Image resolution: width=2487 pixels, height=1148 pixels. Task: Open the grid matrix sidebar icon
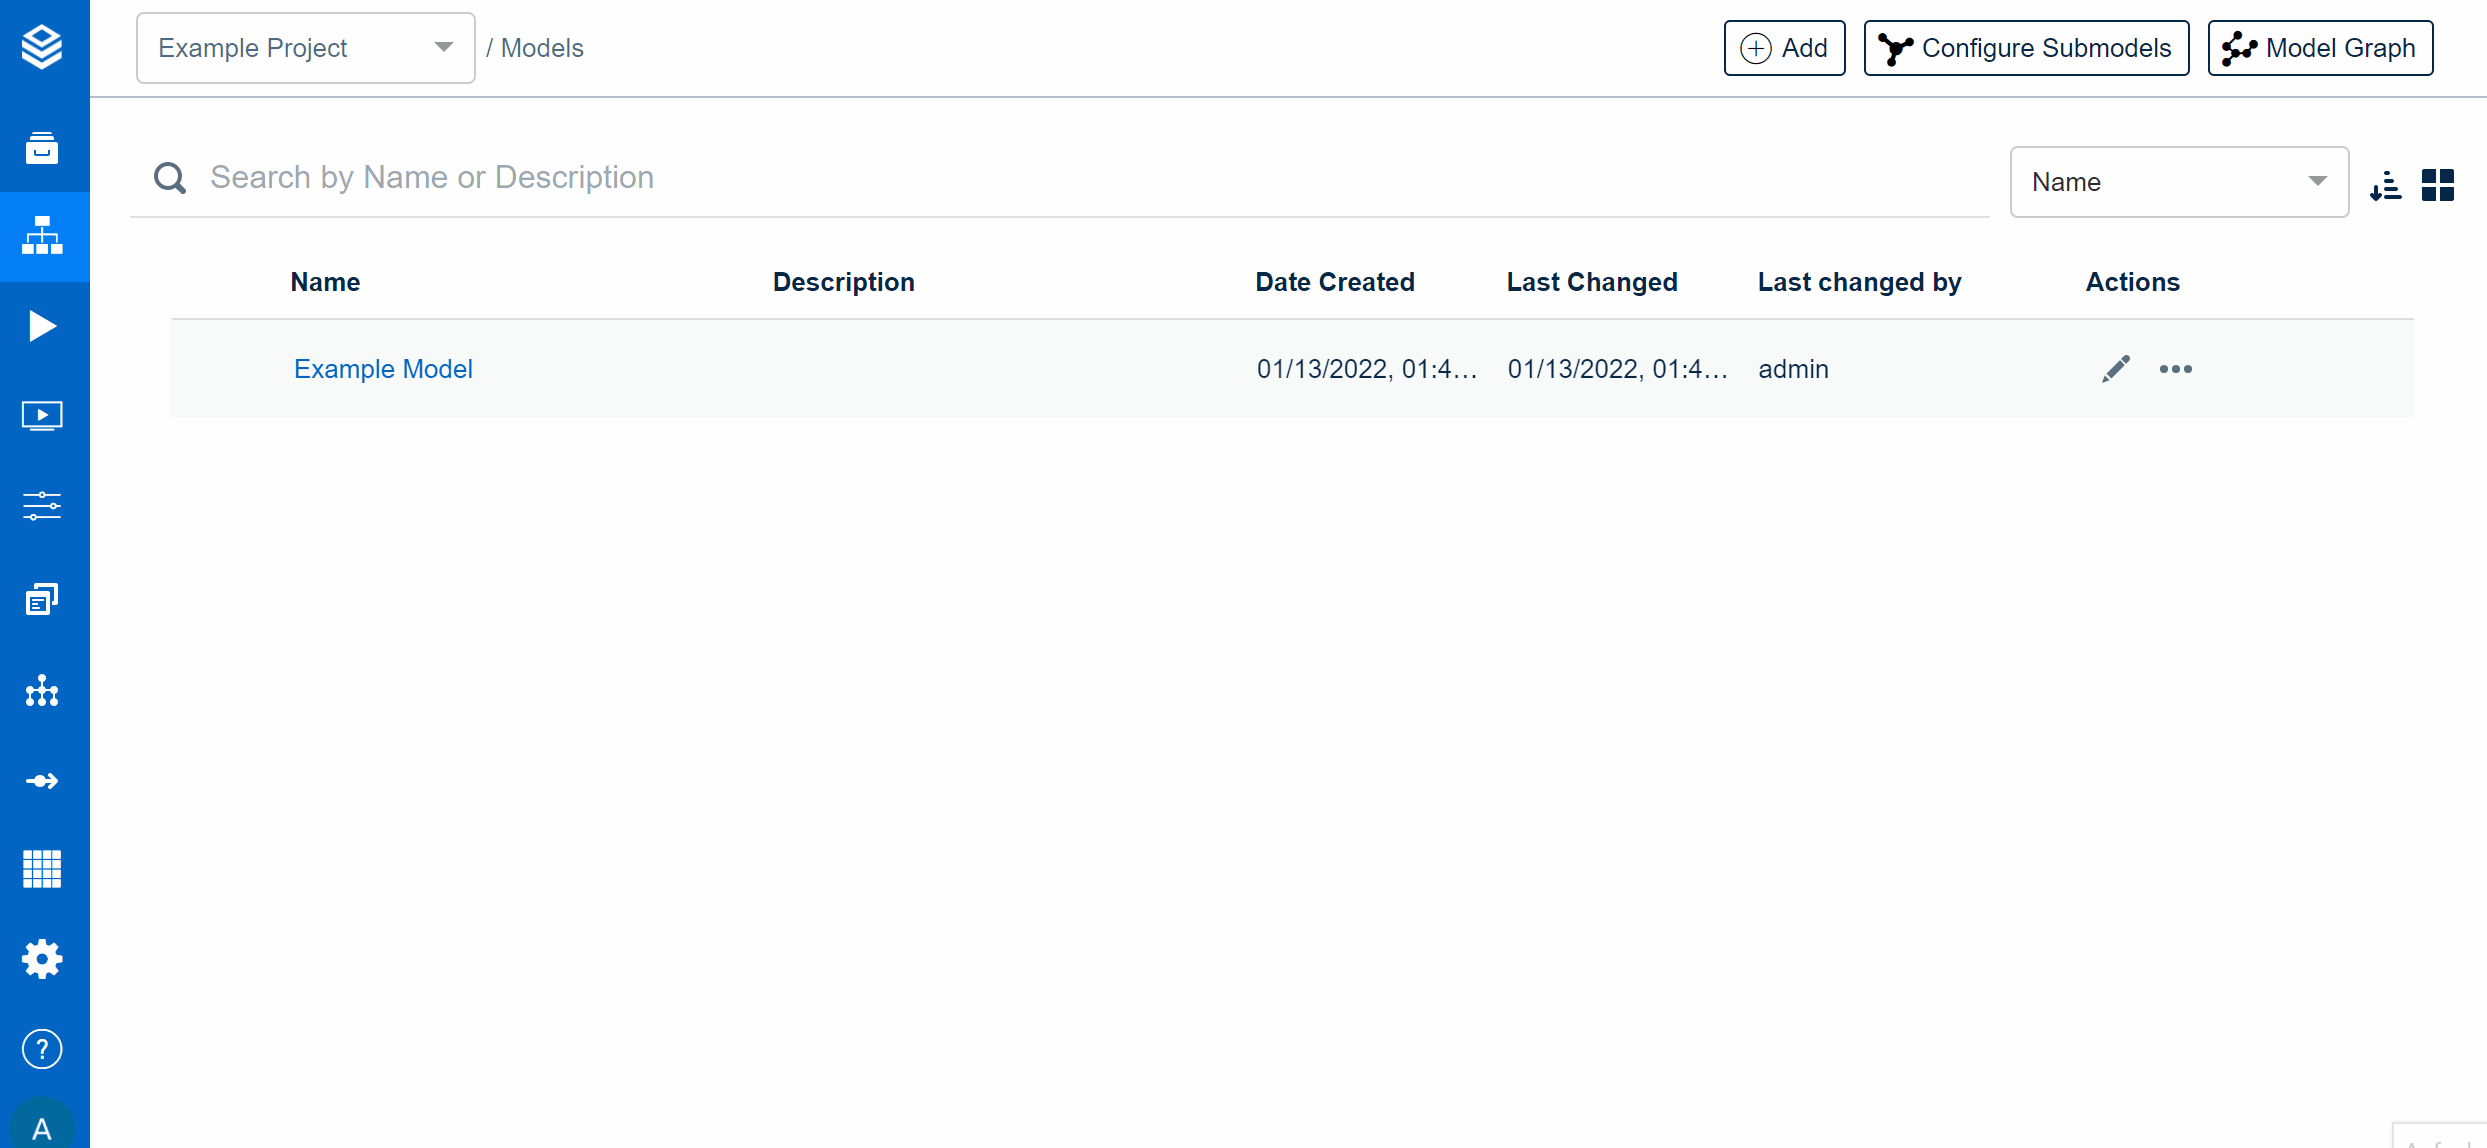(42, 869)
